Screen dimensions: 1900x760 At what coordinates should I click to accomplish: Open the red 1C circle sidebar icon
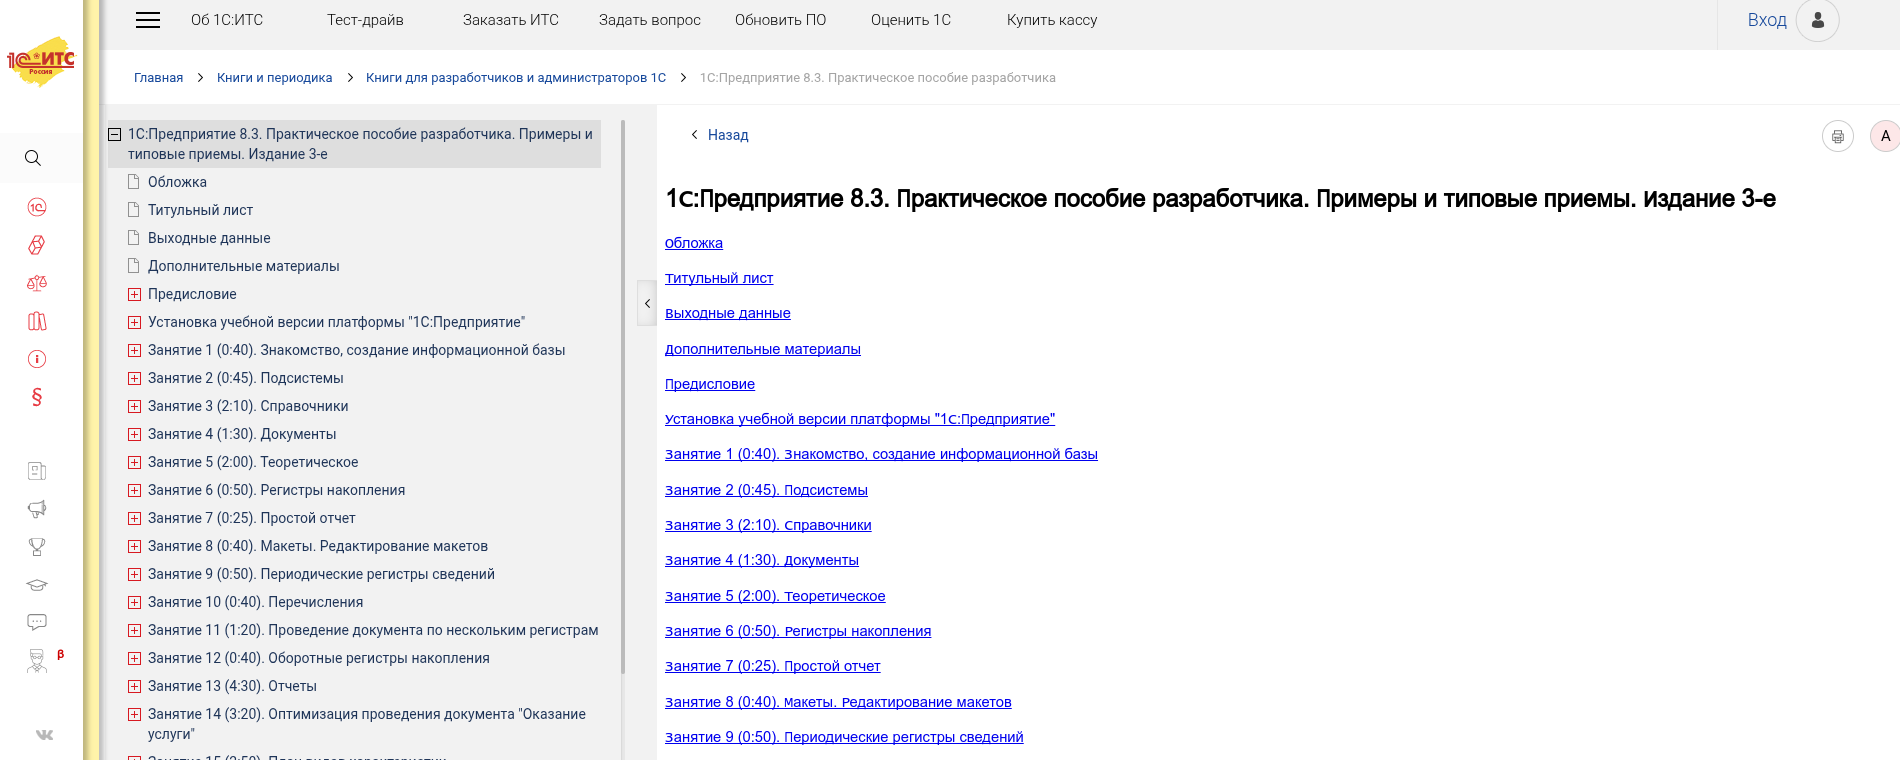pos(37,207)
